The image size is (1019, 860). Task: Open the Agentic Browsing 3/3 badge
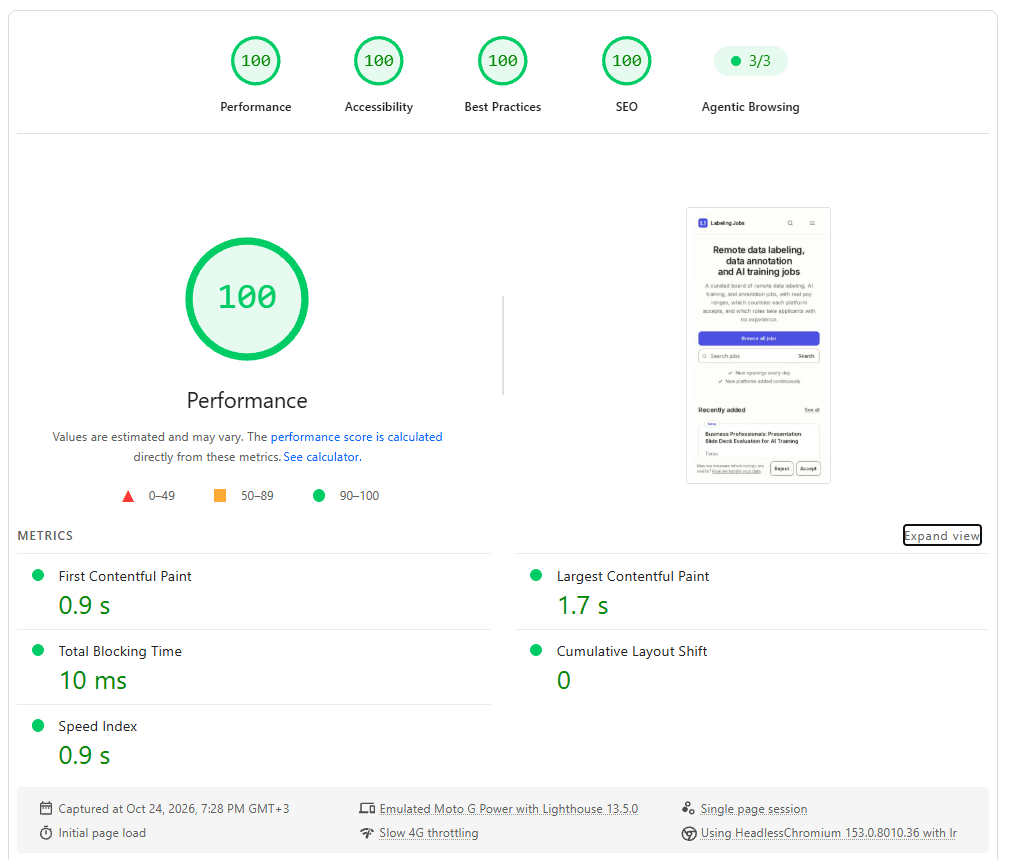pos(751,61)
